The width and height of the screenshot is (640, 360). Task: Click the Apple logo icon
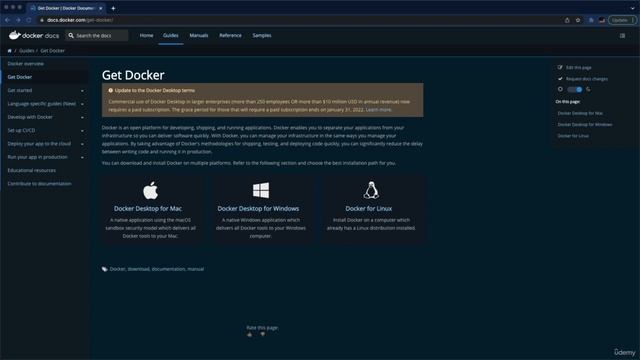pos(151,191)
